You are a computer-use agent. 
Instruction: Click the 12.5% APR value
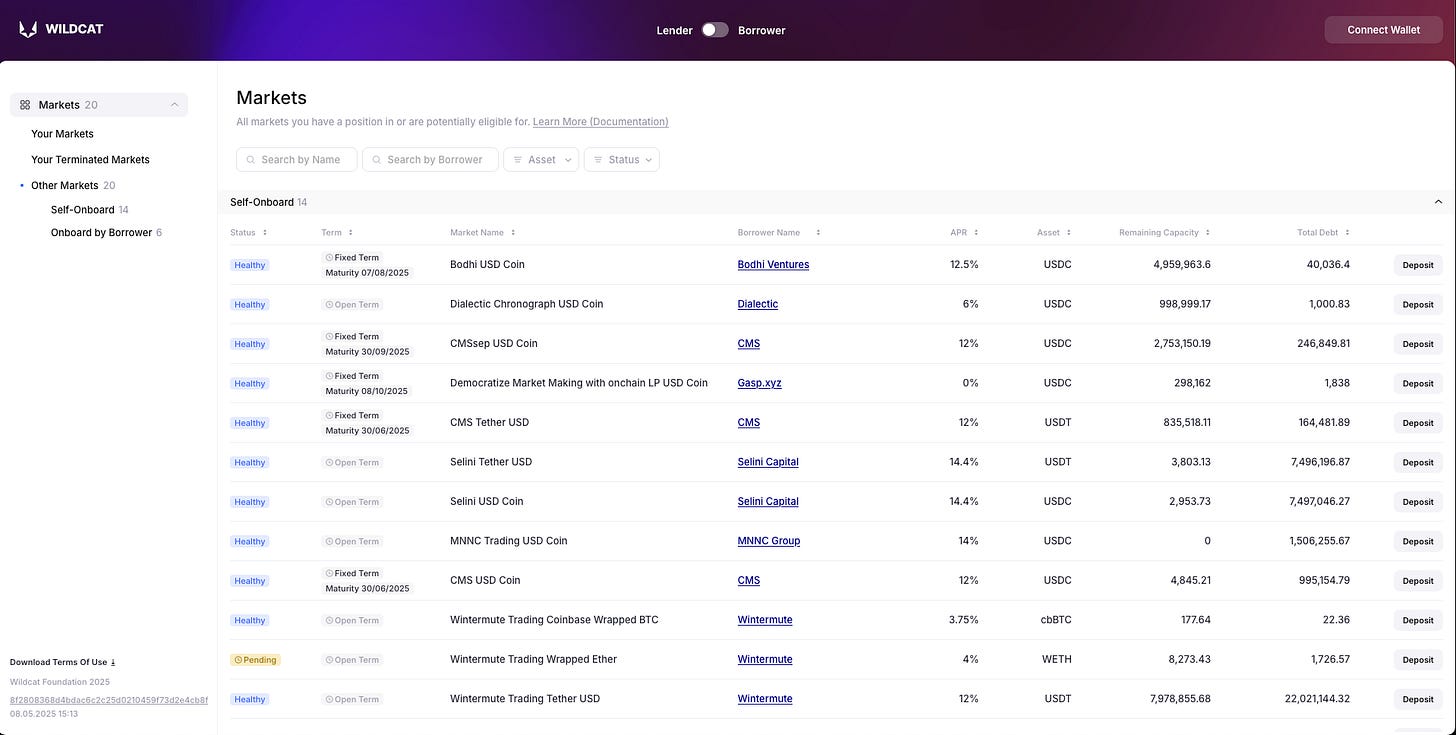coord(964,265)
